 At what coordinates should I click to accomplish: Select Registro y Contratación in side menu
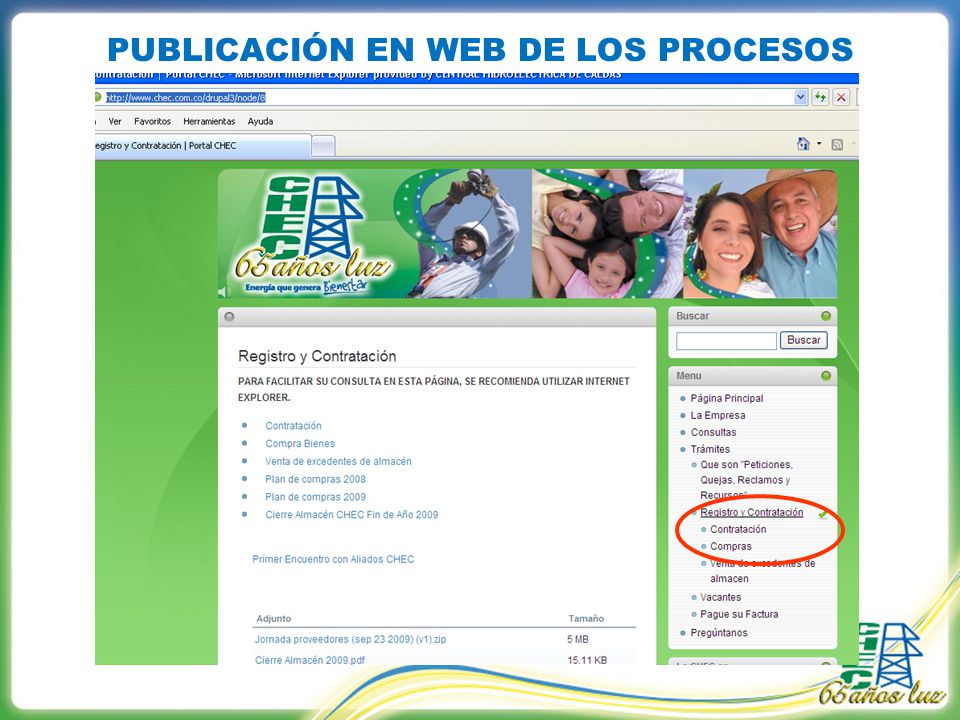click(x=752, y=512)
